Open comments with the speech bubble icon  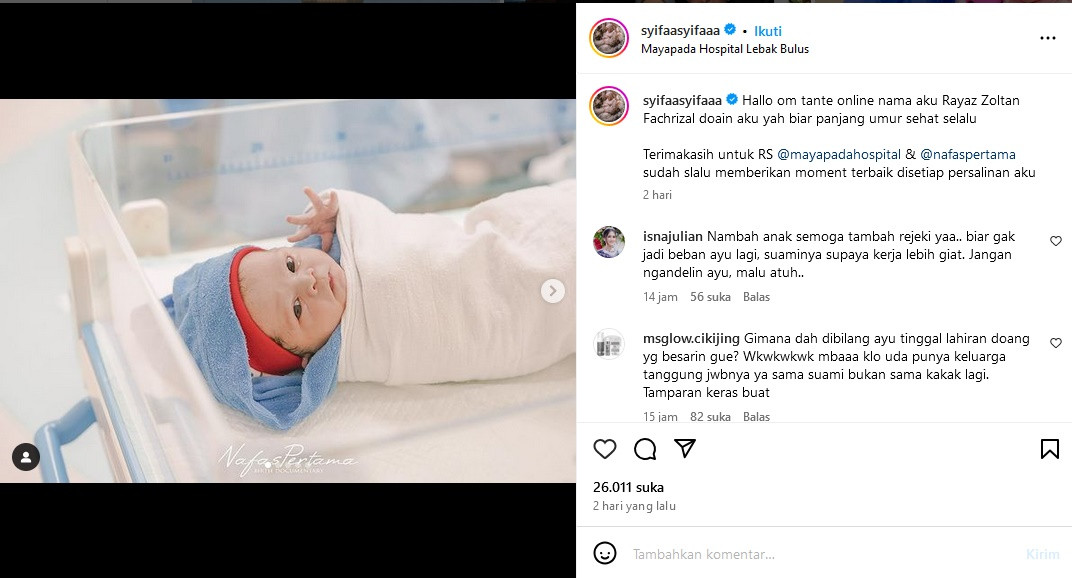pos(645,449)
